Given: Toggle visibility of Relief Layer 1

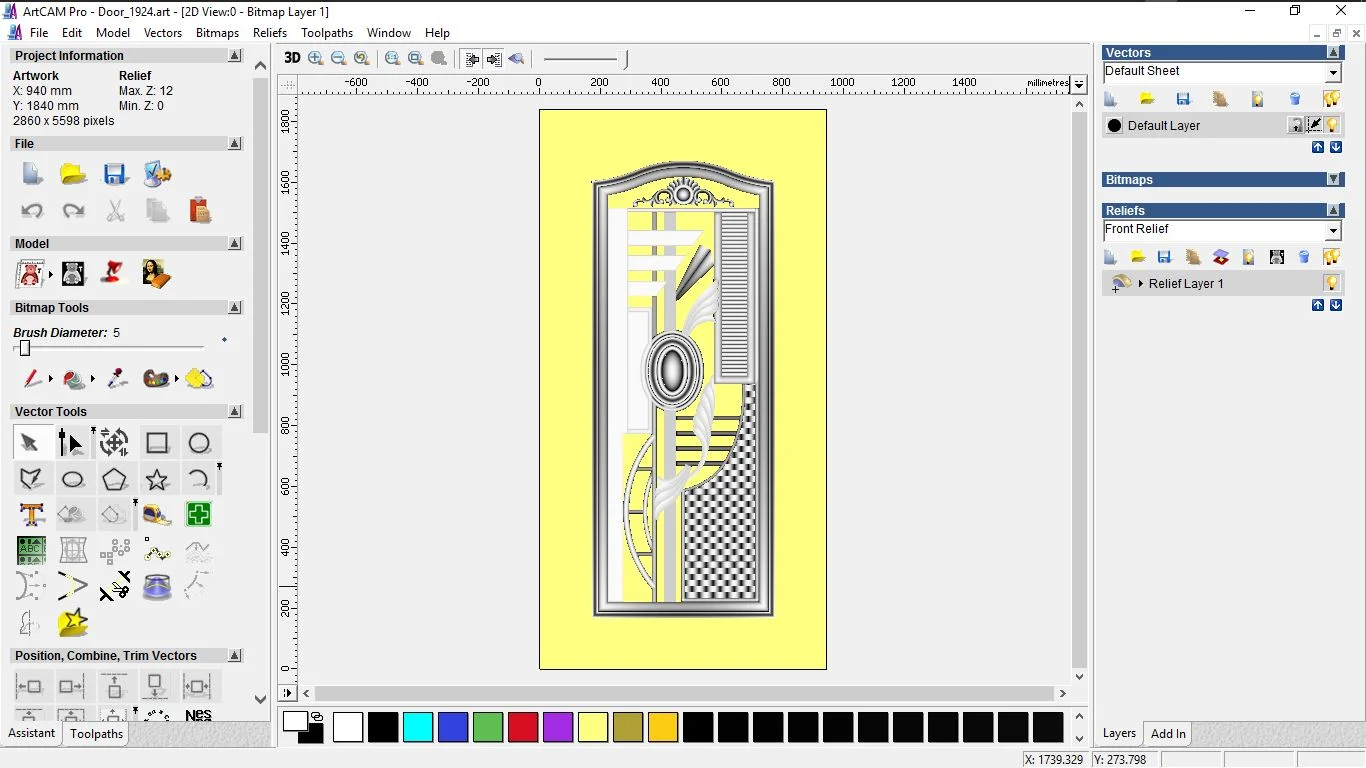Looking at the screenshot, I should tap(1332, 283).
